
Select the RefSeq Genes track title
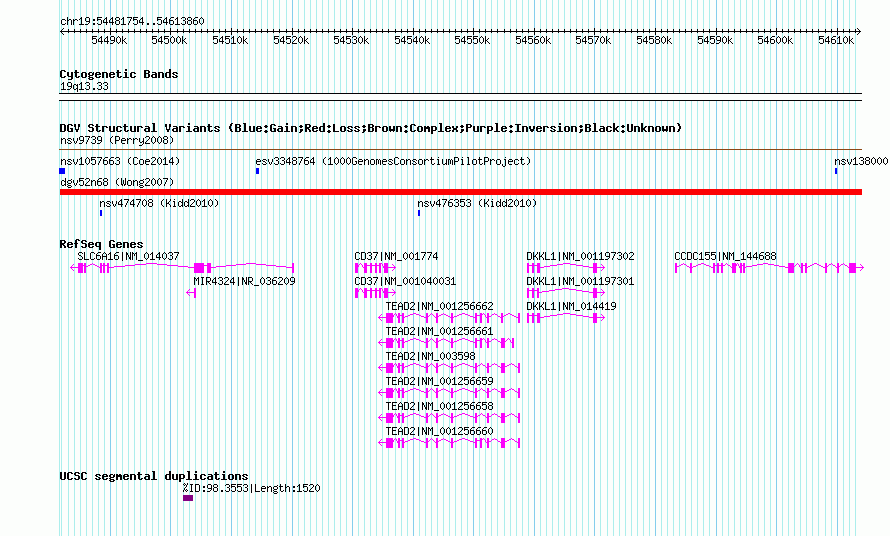(101, 244)
